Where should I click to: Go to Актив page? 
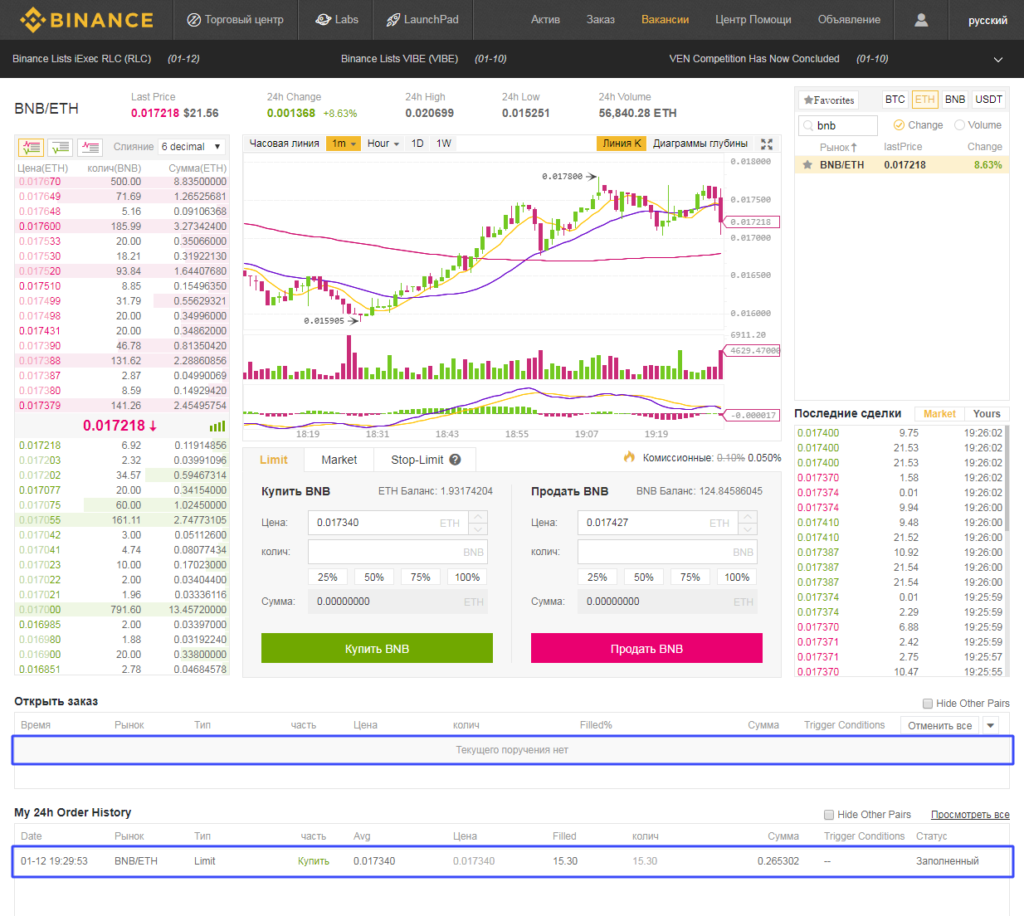[545, 20]
